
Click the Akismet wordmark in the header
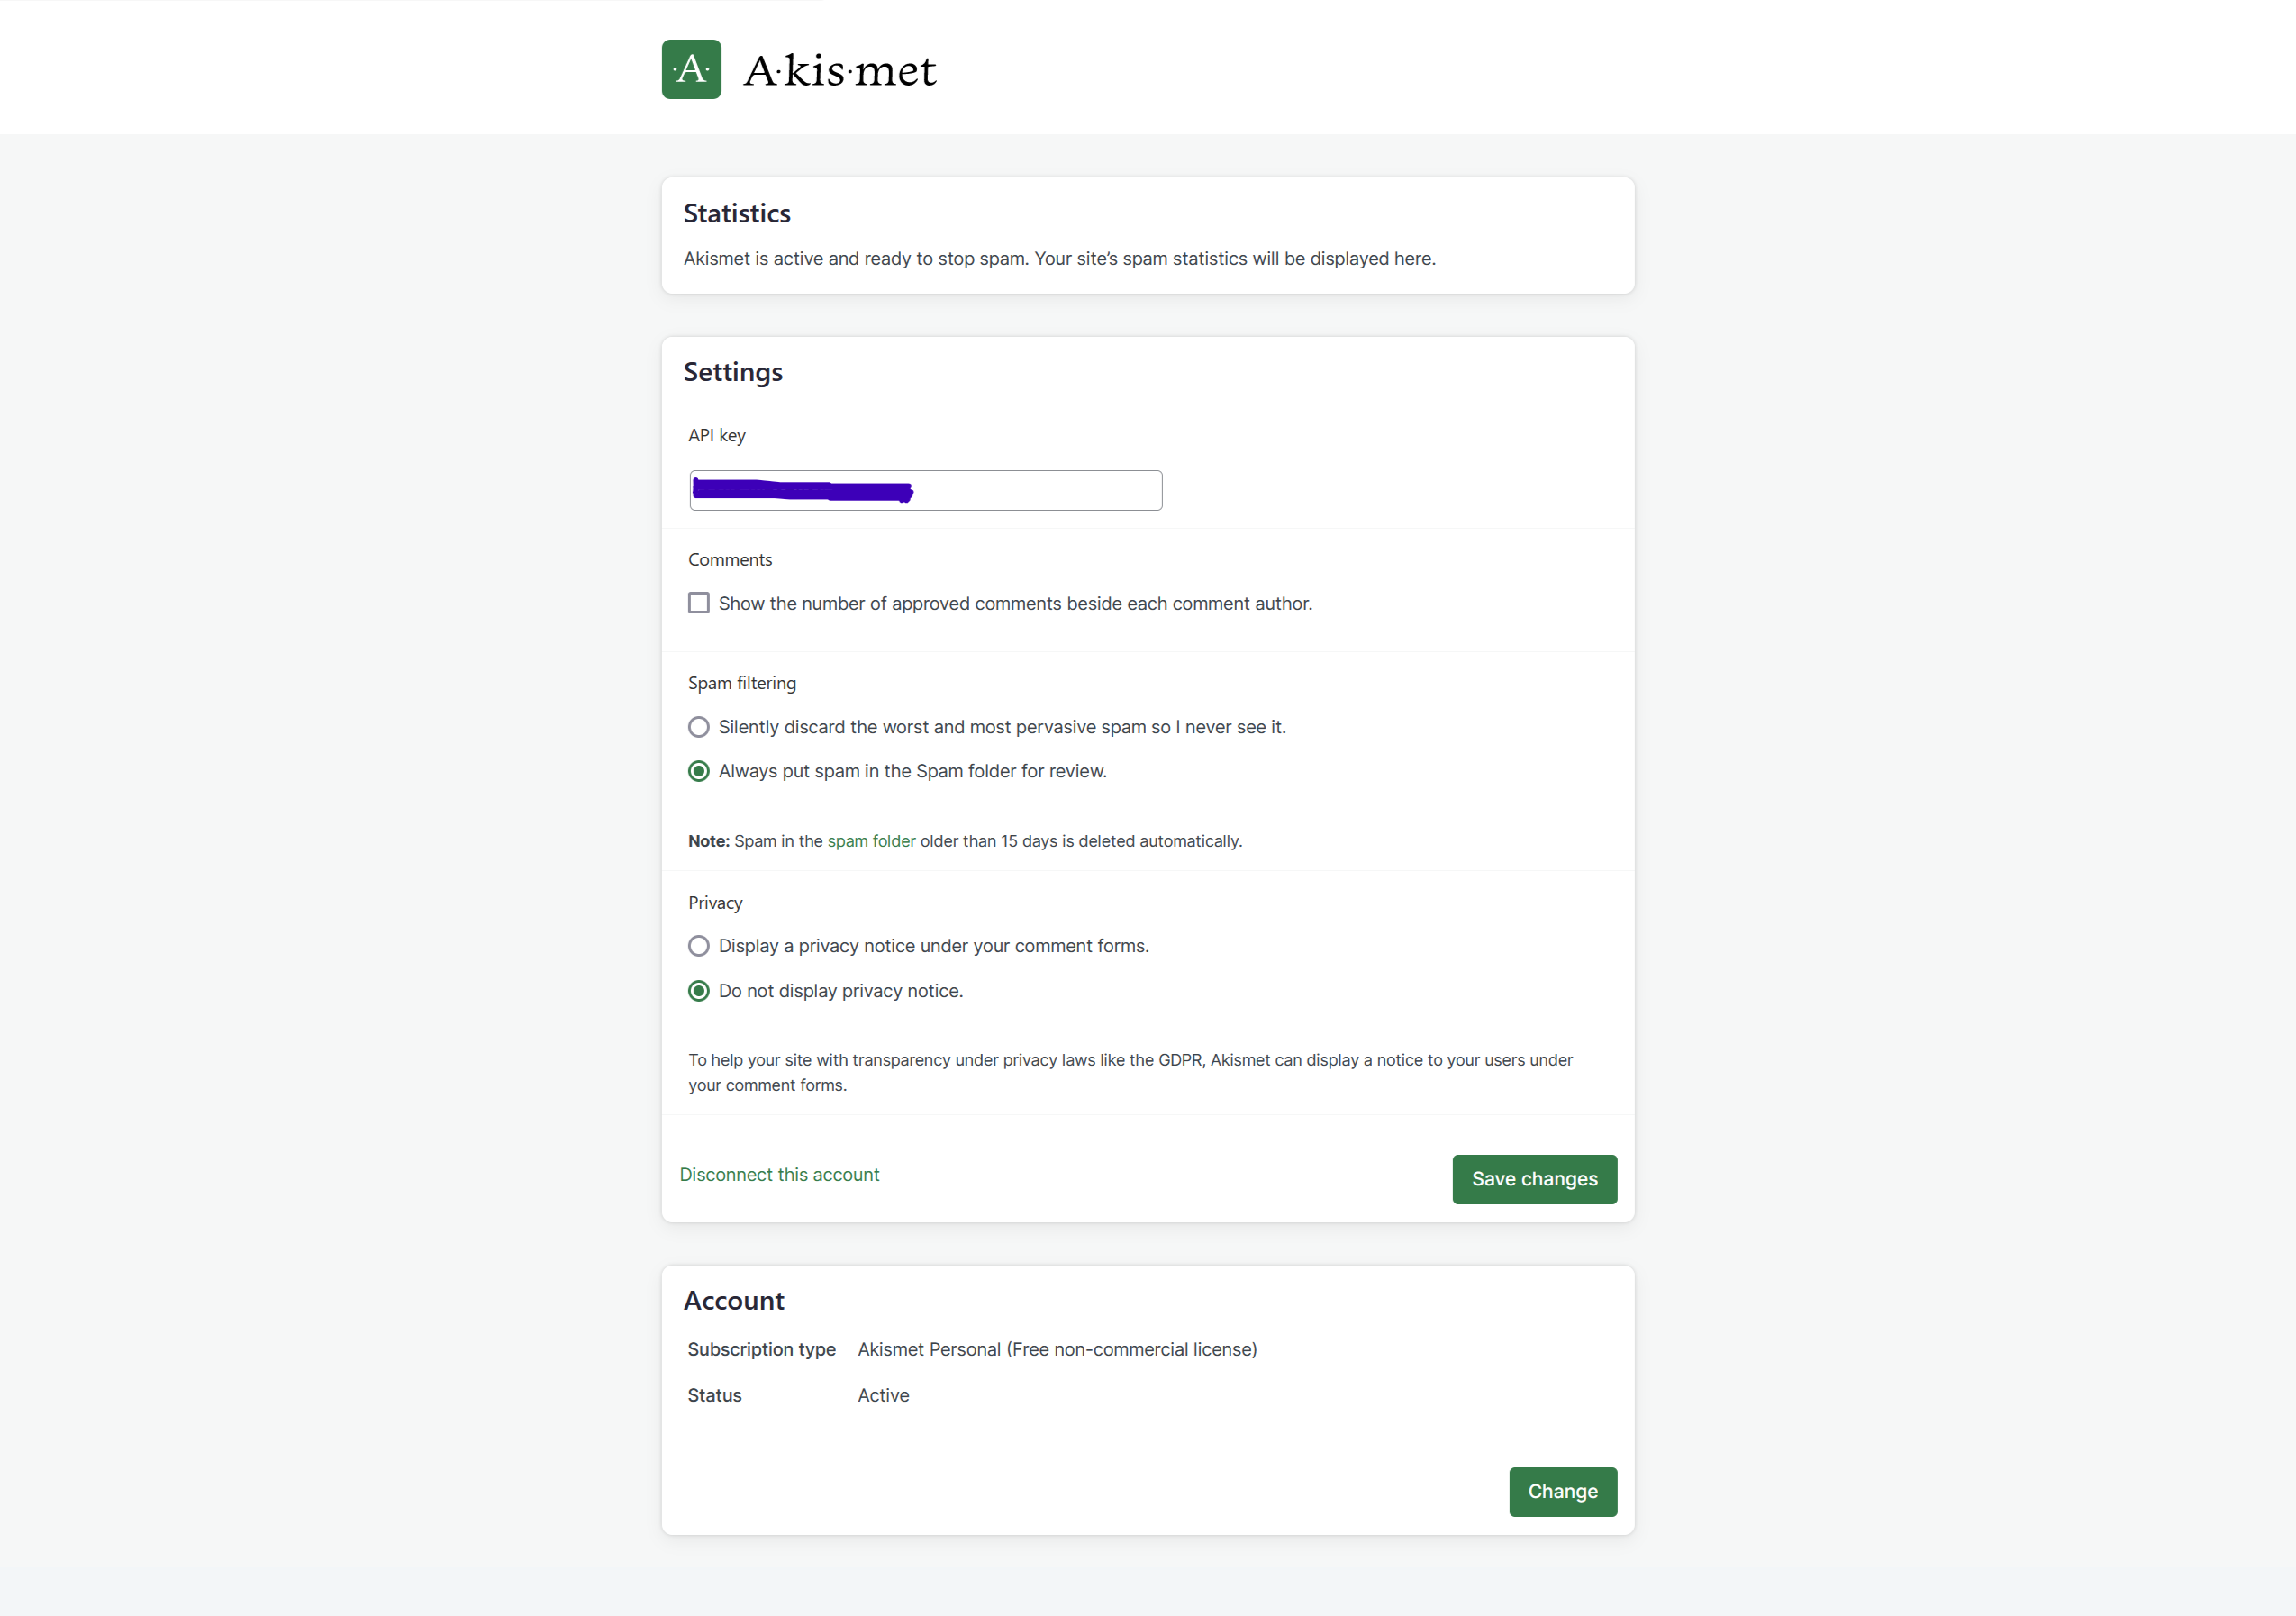coord(841,69)
